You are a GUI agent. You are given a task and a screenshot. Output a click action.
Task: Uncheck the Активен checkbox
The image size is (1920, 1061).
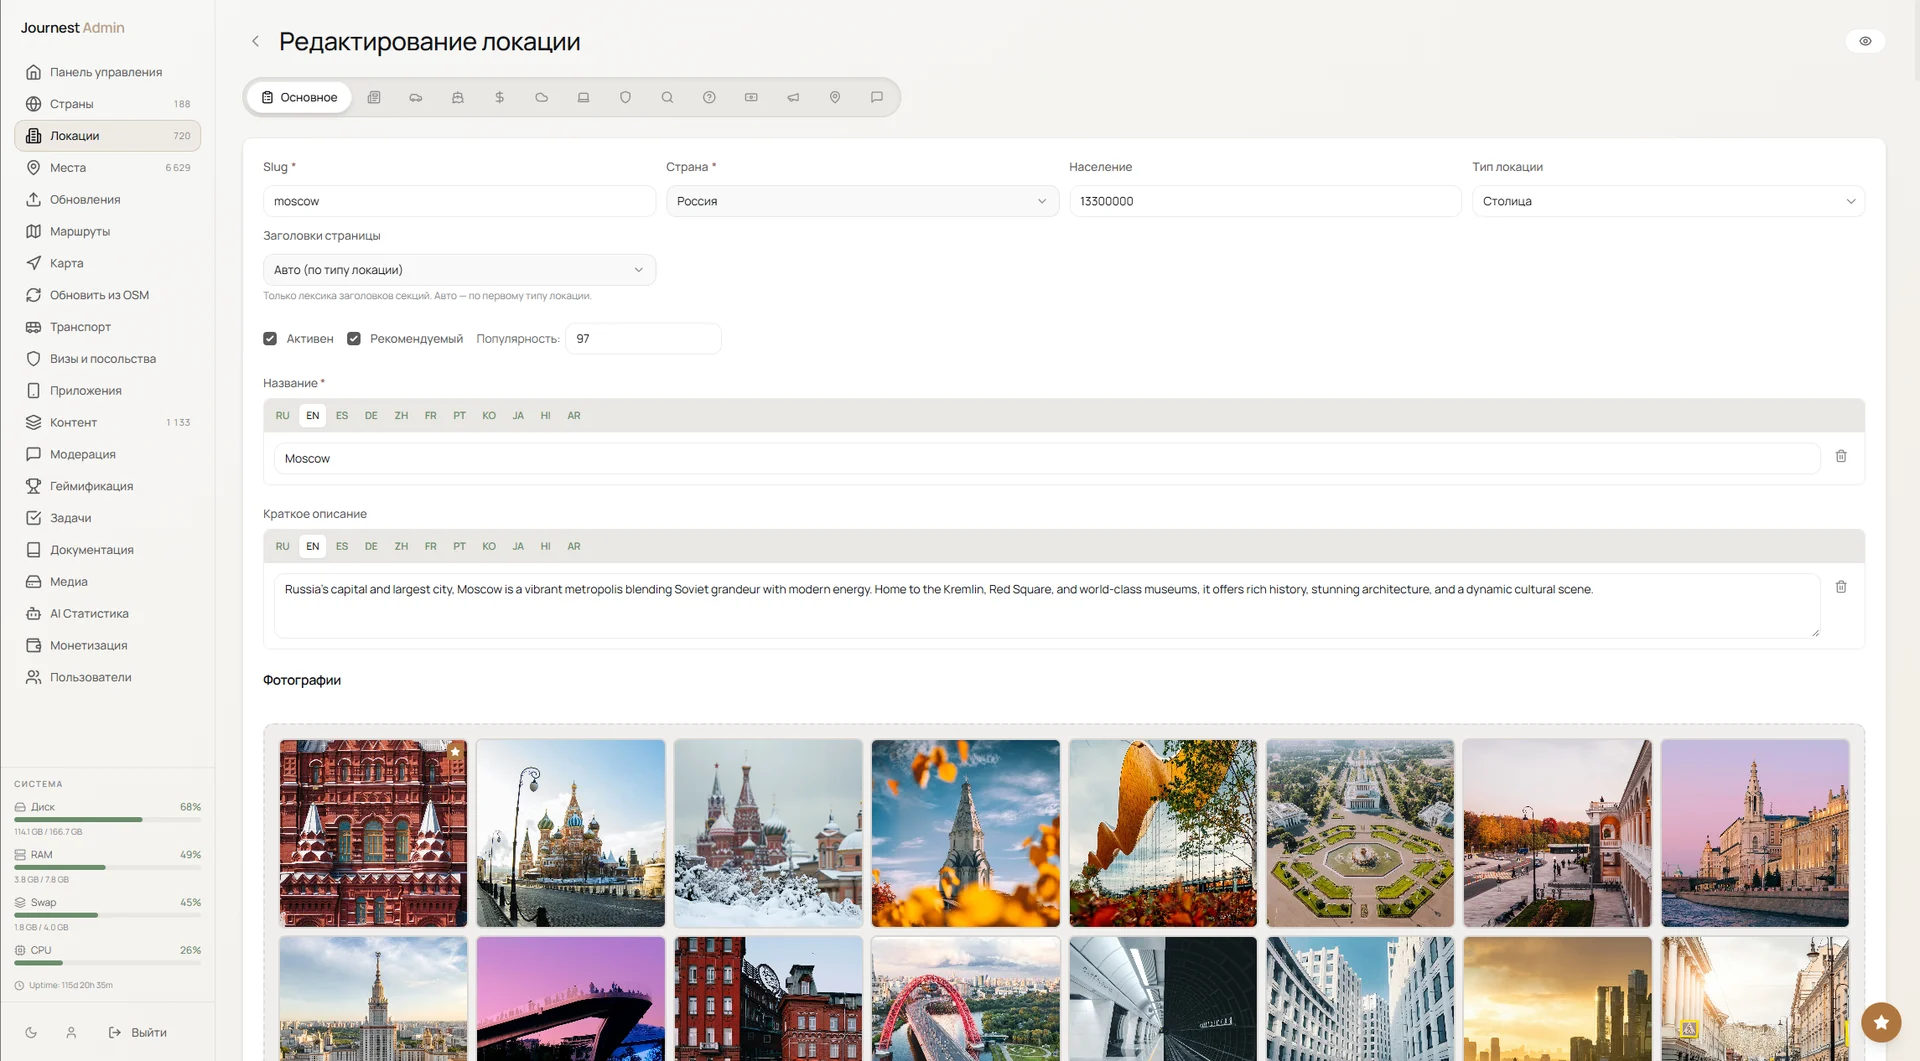(270, 339)
